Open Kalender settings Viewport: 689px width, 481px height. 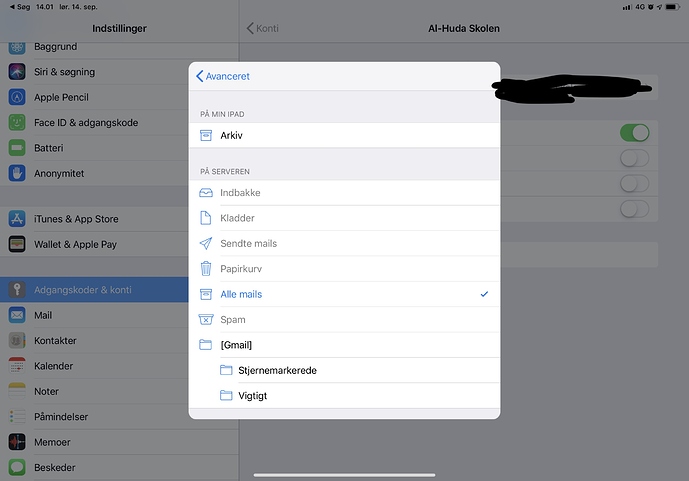point(94,366)
